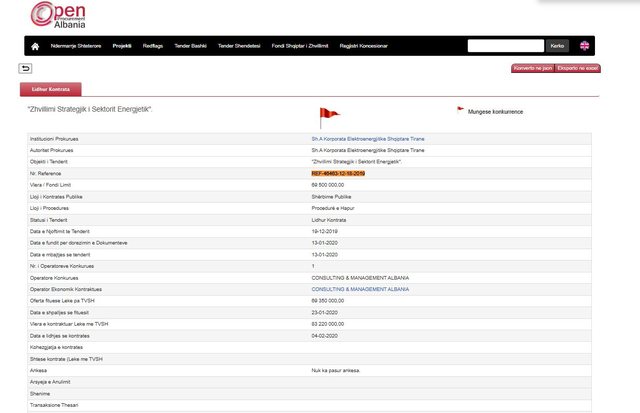Go back using the return arrow icon
The height and width of the screenshot is (413, 640).
(25, 68)
